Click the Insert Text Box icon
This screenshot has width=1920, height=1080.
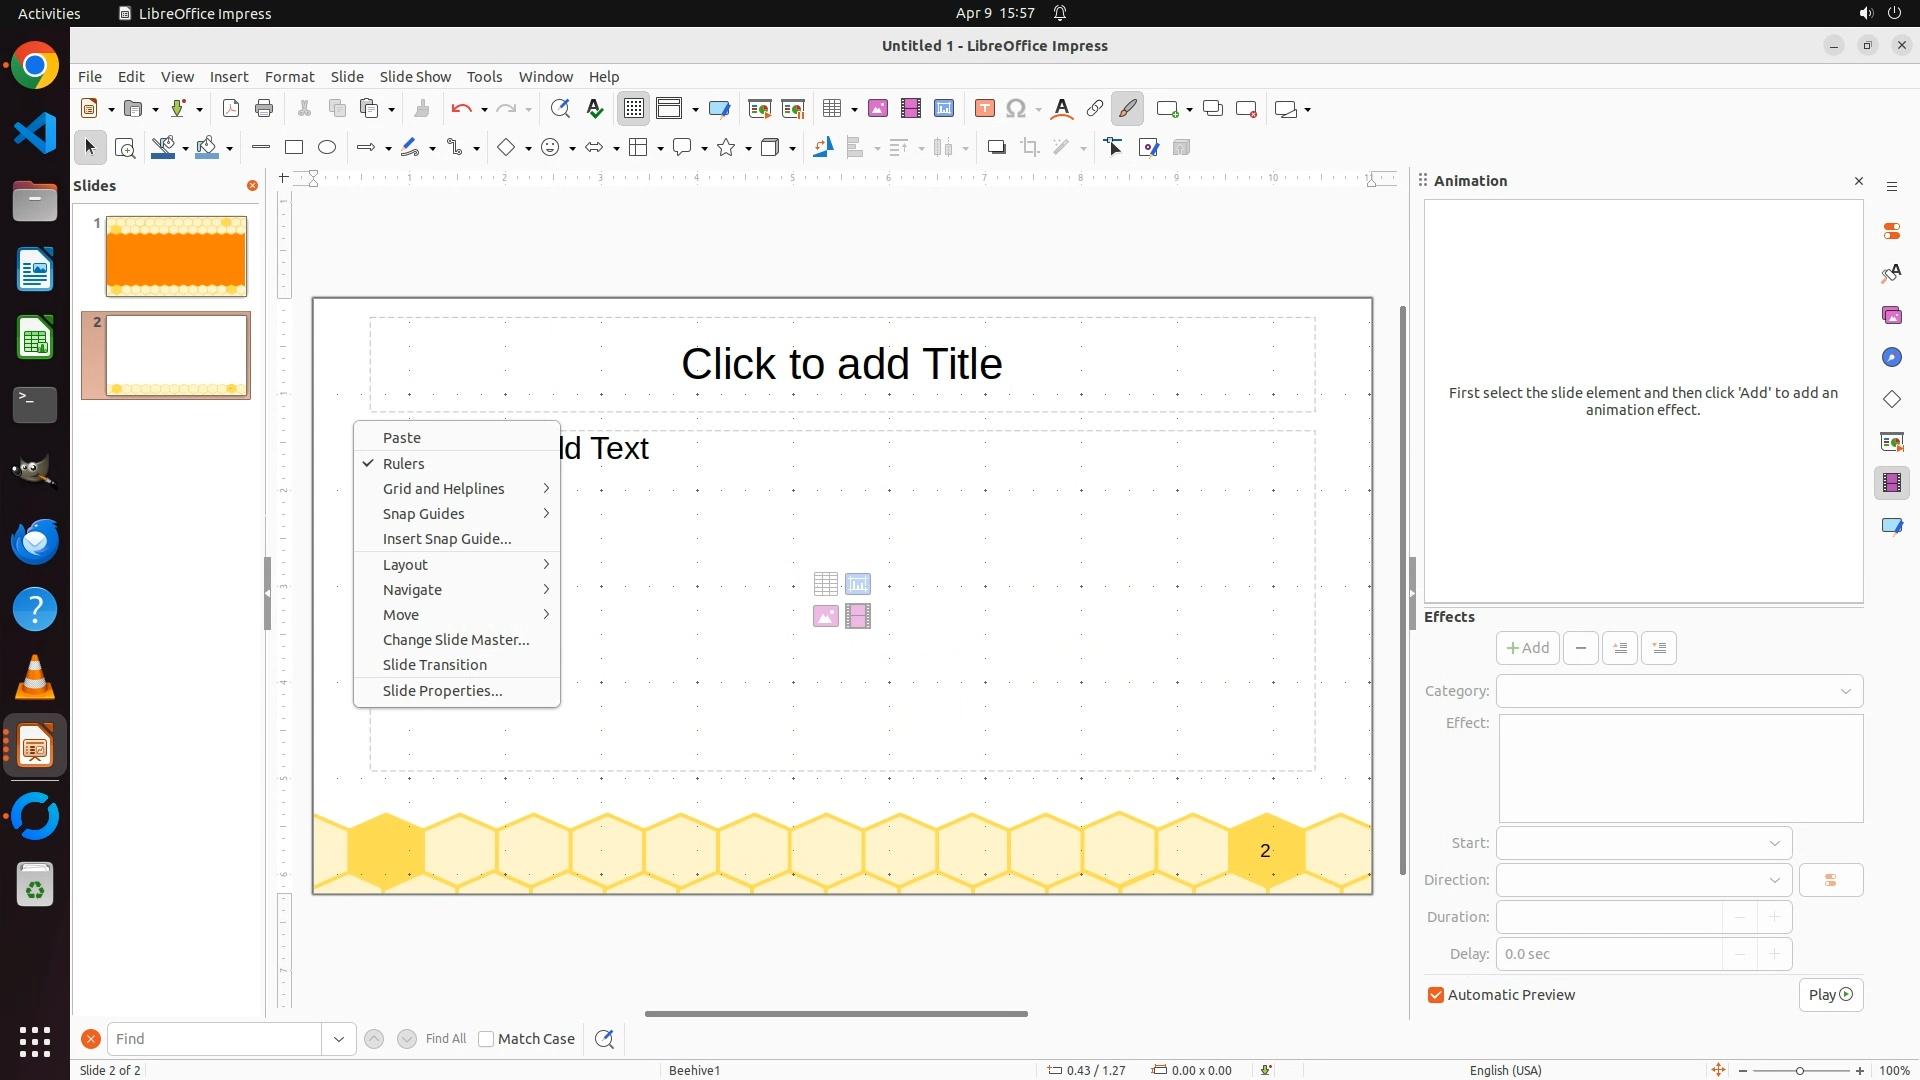click(x=985, y=109)
